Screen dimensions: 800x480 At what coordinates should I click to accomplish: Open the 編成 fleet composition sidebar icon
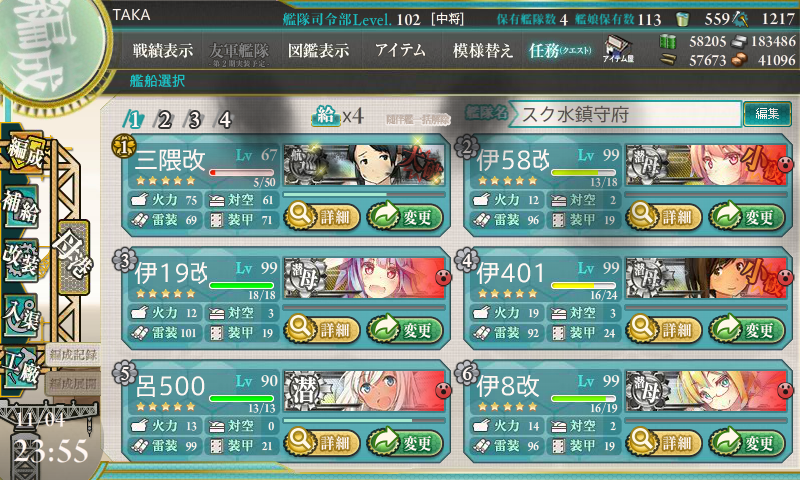point(24,151)
